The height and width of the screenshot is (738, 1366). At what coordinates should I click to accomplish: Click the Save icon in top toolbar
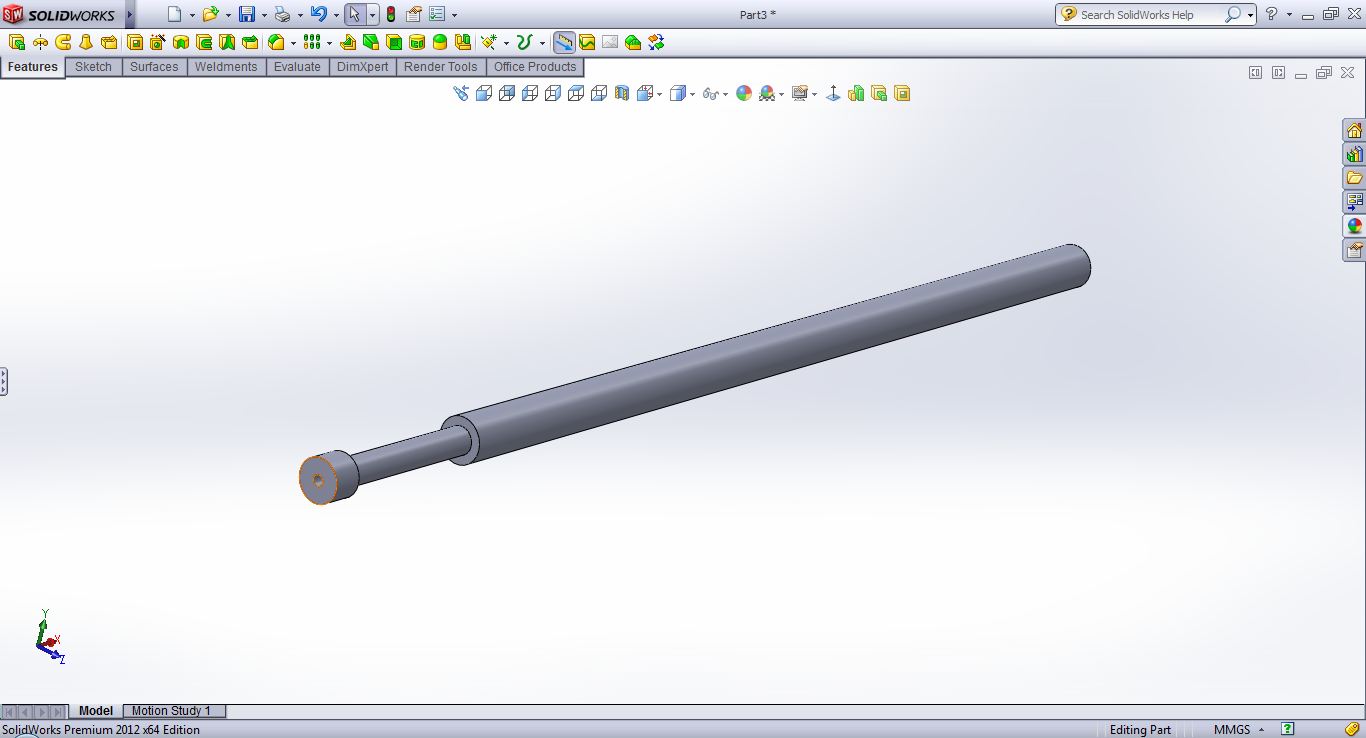pos(247,14)
